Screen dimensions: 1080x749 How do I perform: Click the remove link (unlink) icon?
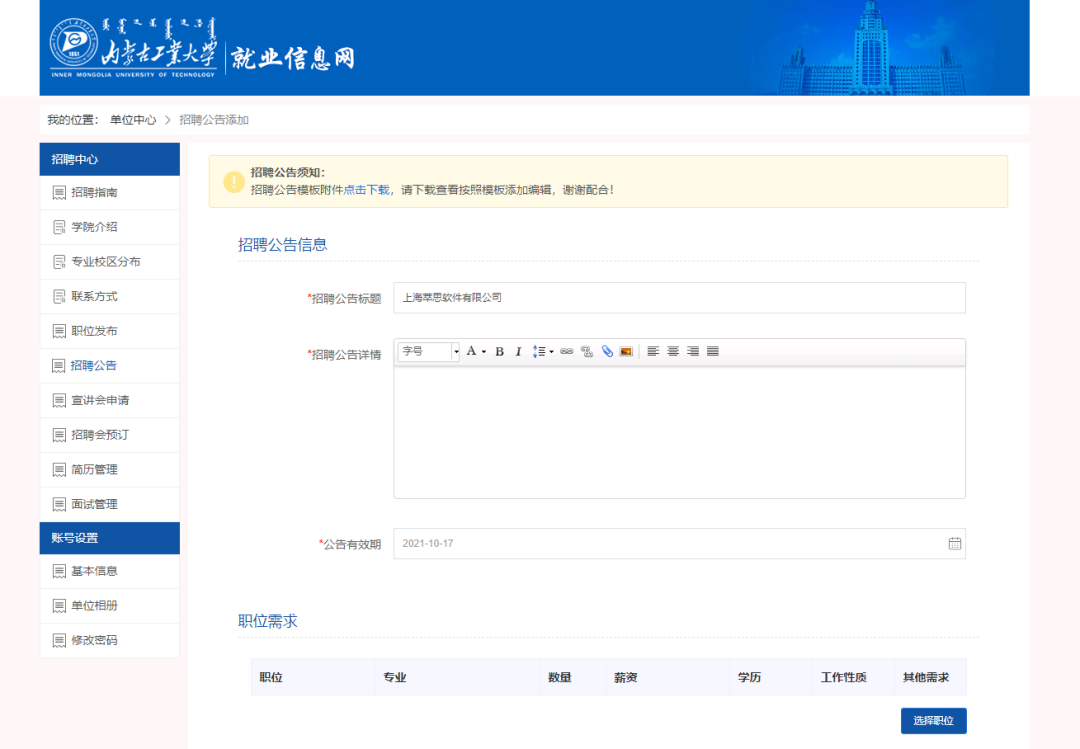tap(587, 352)
